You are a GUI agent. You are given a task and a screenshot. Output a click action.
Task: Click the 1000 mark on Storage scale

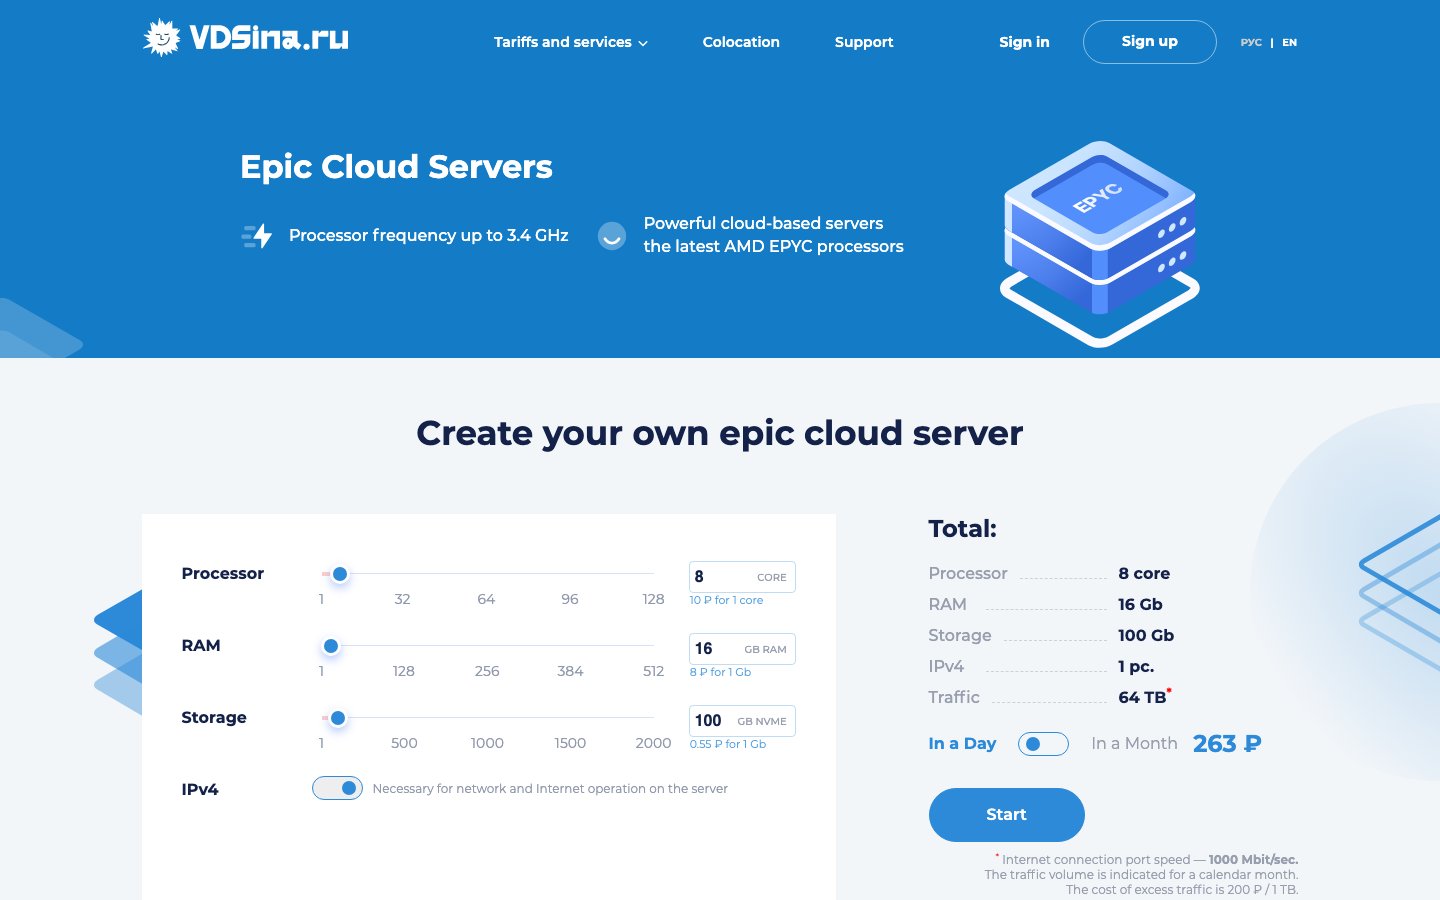(487, 743)
